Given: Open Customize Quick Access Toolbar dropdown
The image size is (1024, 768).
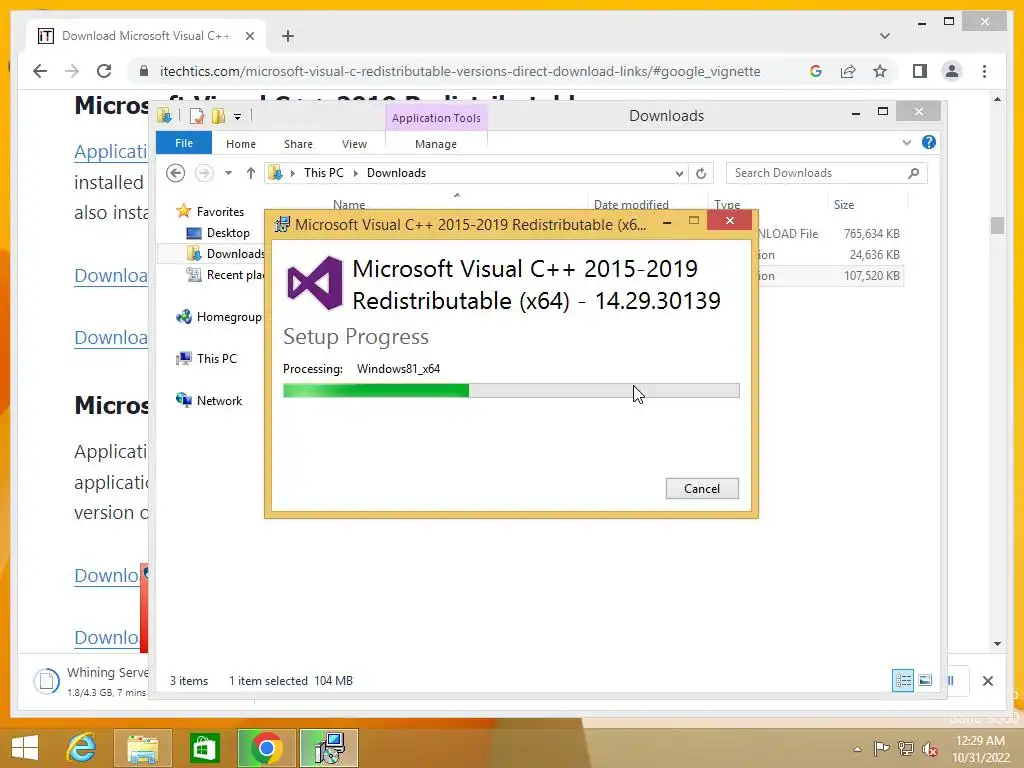Looking at the screenshot, I should pos(238,117).
